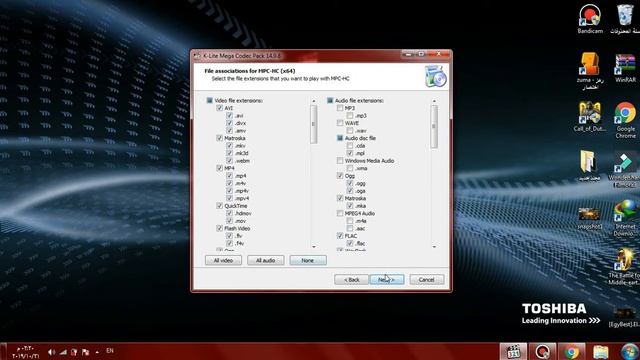Open the Windows Start orb
640x360 pixels.
click(629, 351)
